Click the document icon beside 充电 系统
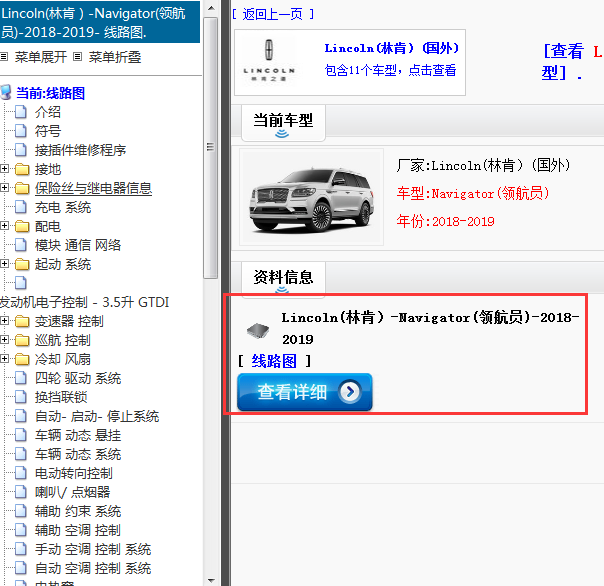604x586 pixels. 21,207
